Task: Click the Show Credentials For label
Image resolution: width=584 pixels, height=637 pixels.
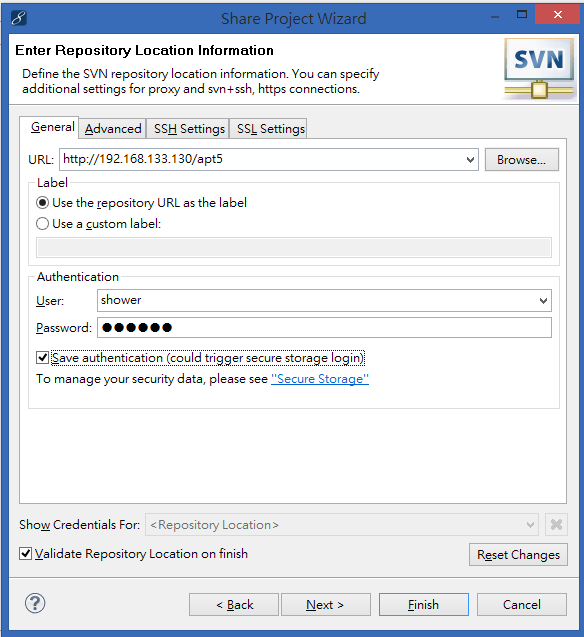Action: tap(80, 524)
